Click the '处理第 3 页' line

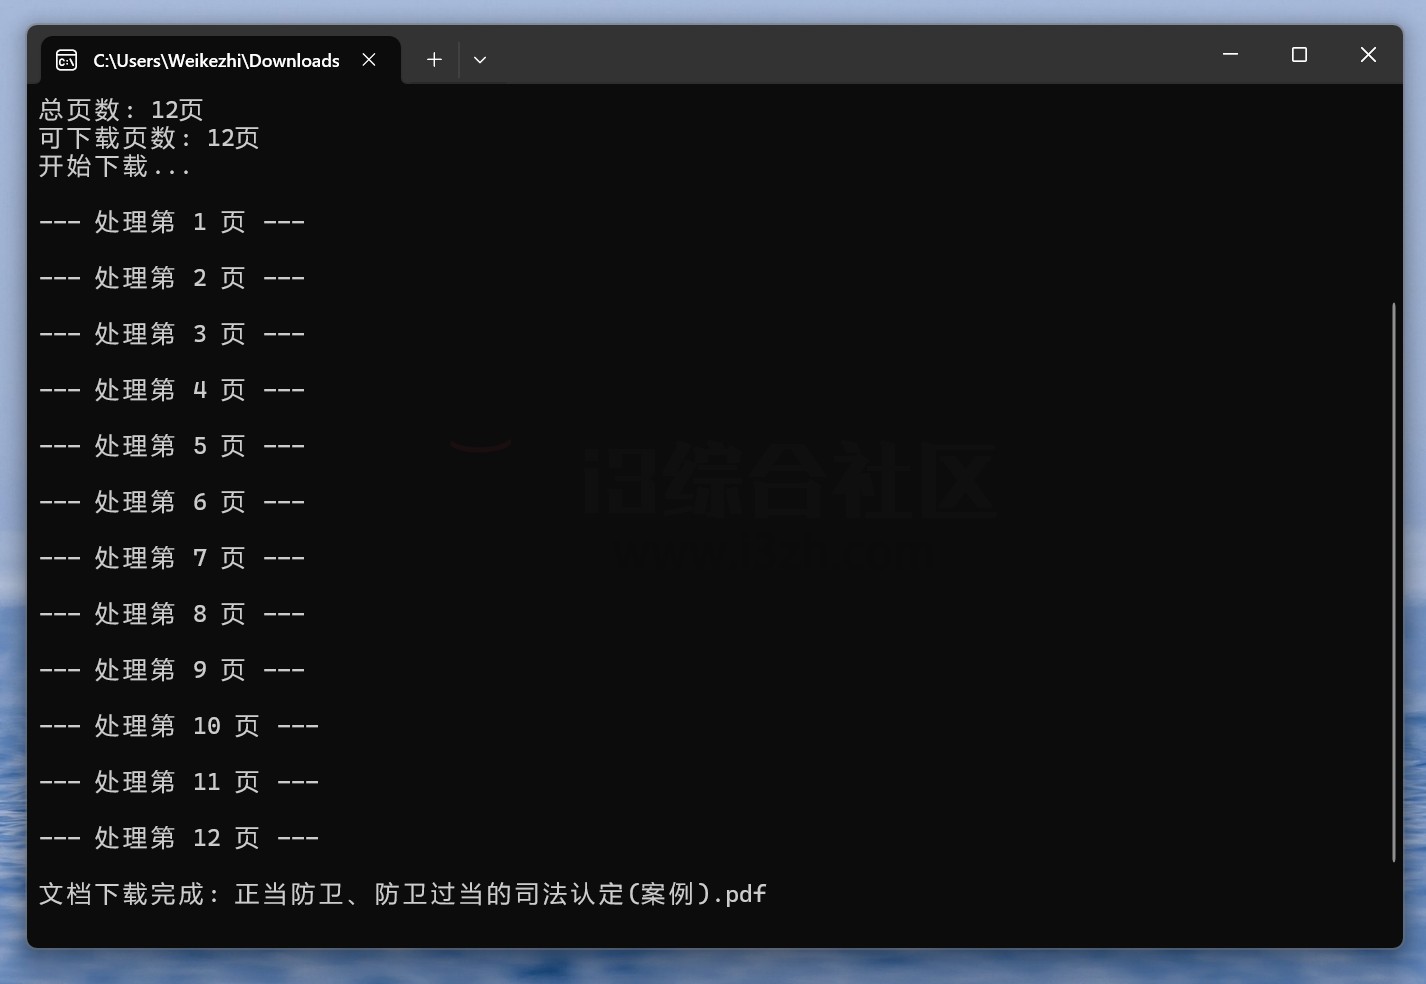pos(172,334)
